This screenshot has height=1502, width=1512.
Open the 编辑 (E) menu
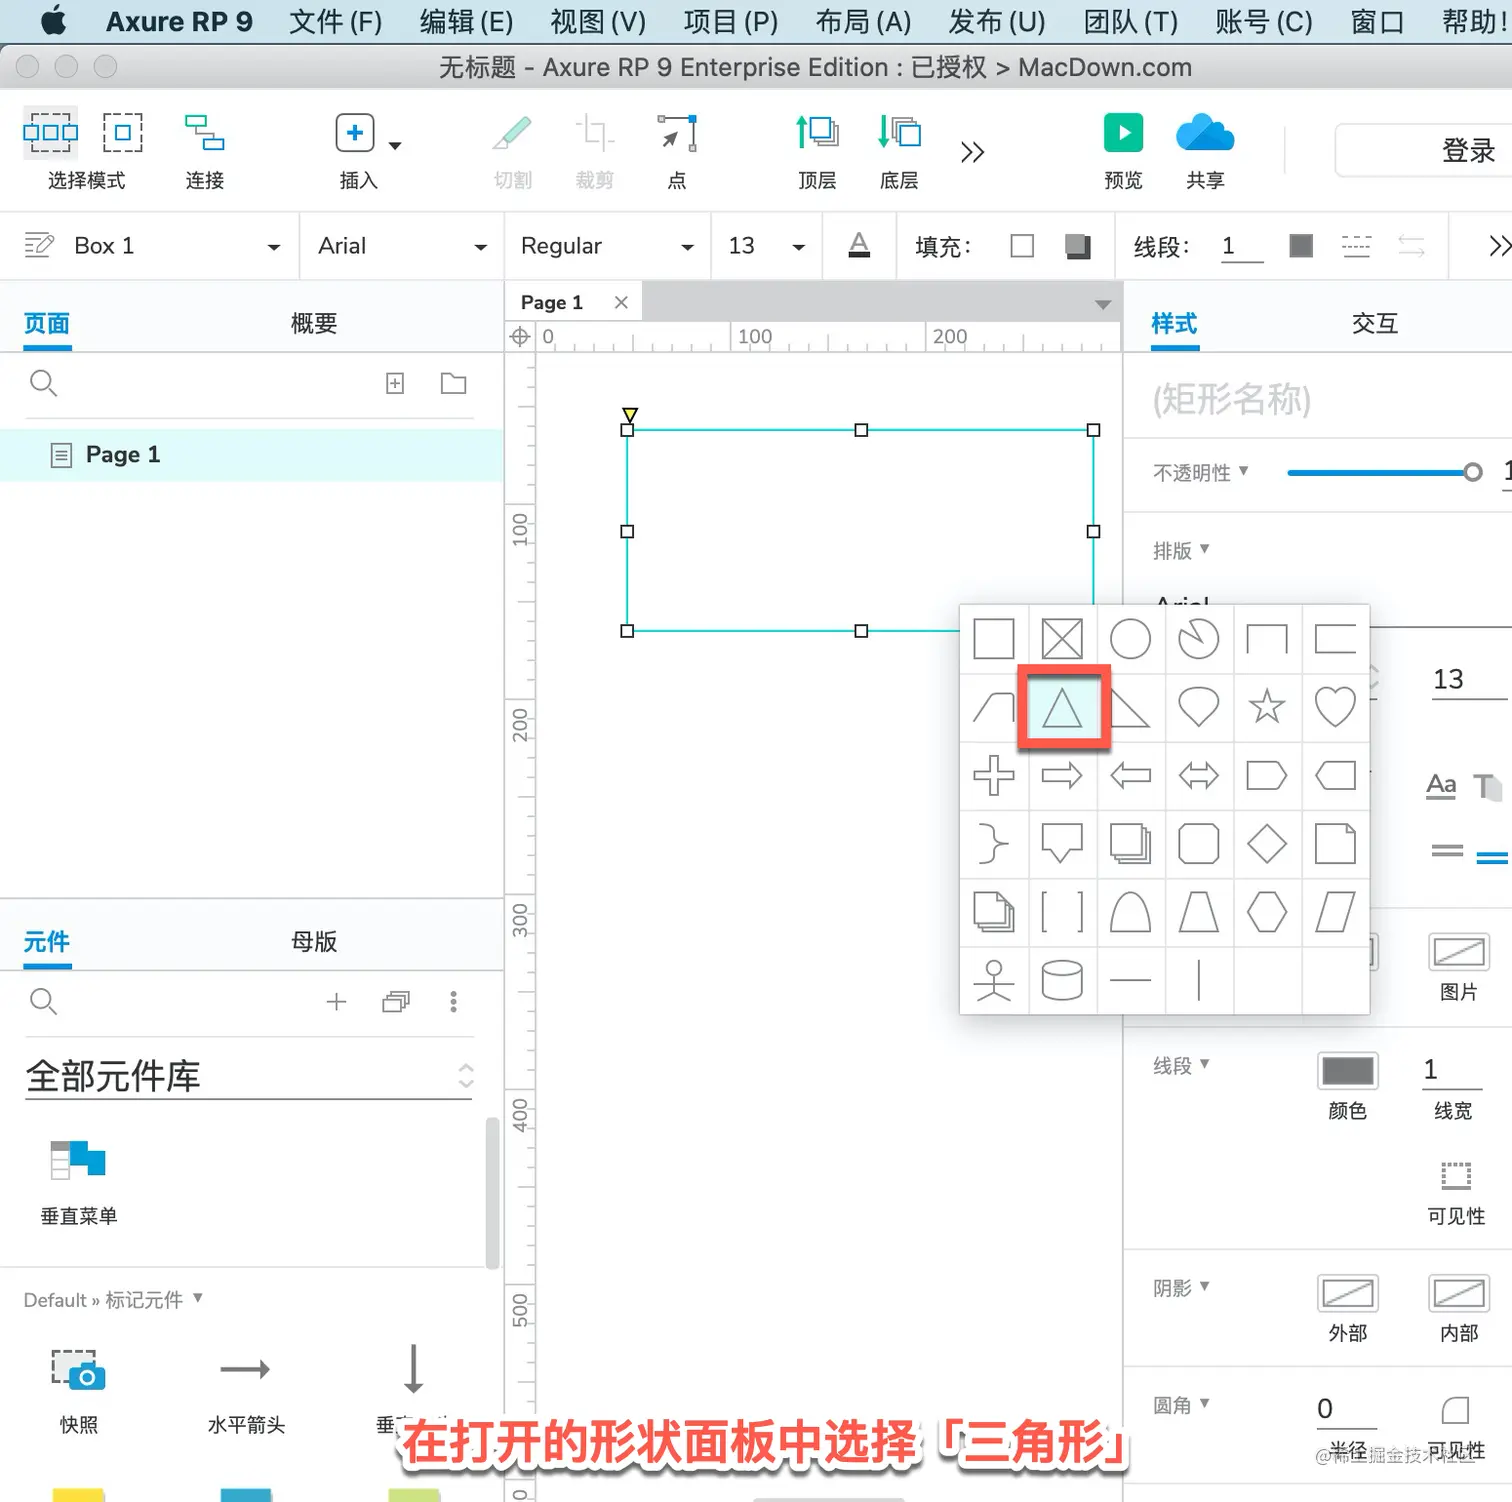tap(467, 21)
